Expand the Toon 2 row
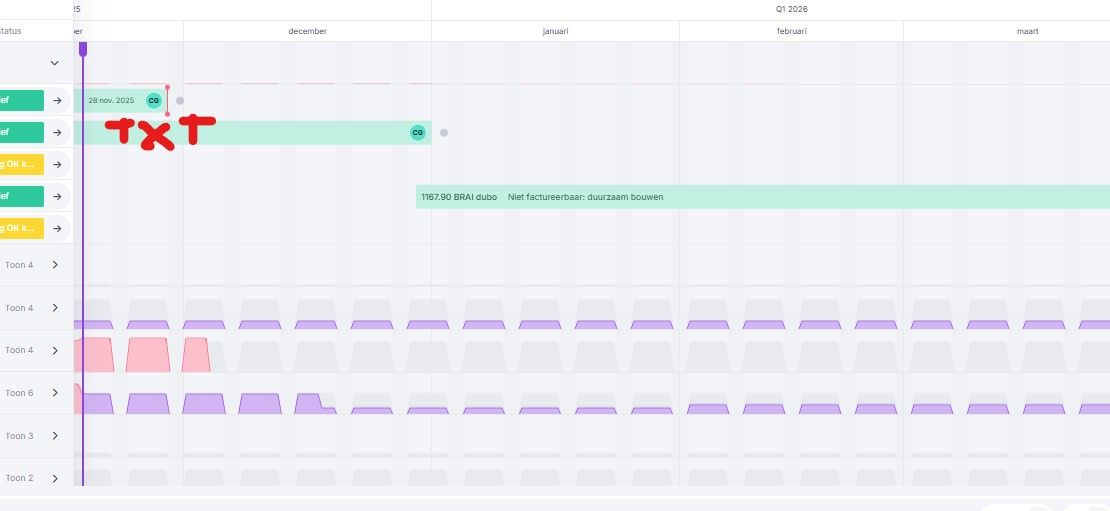Image resolution: width=1110 pixels, height=511 pixels. (x=55, y=478)
